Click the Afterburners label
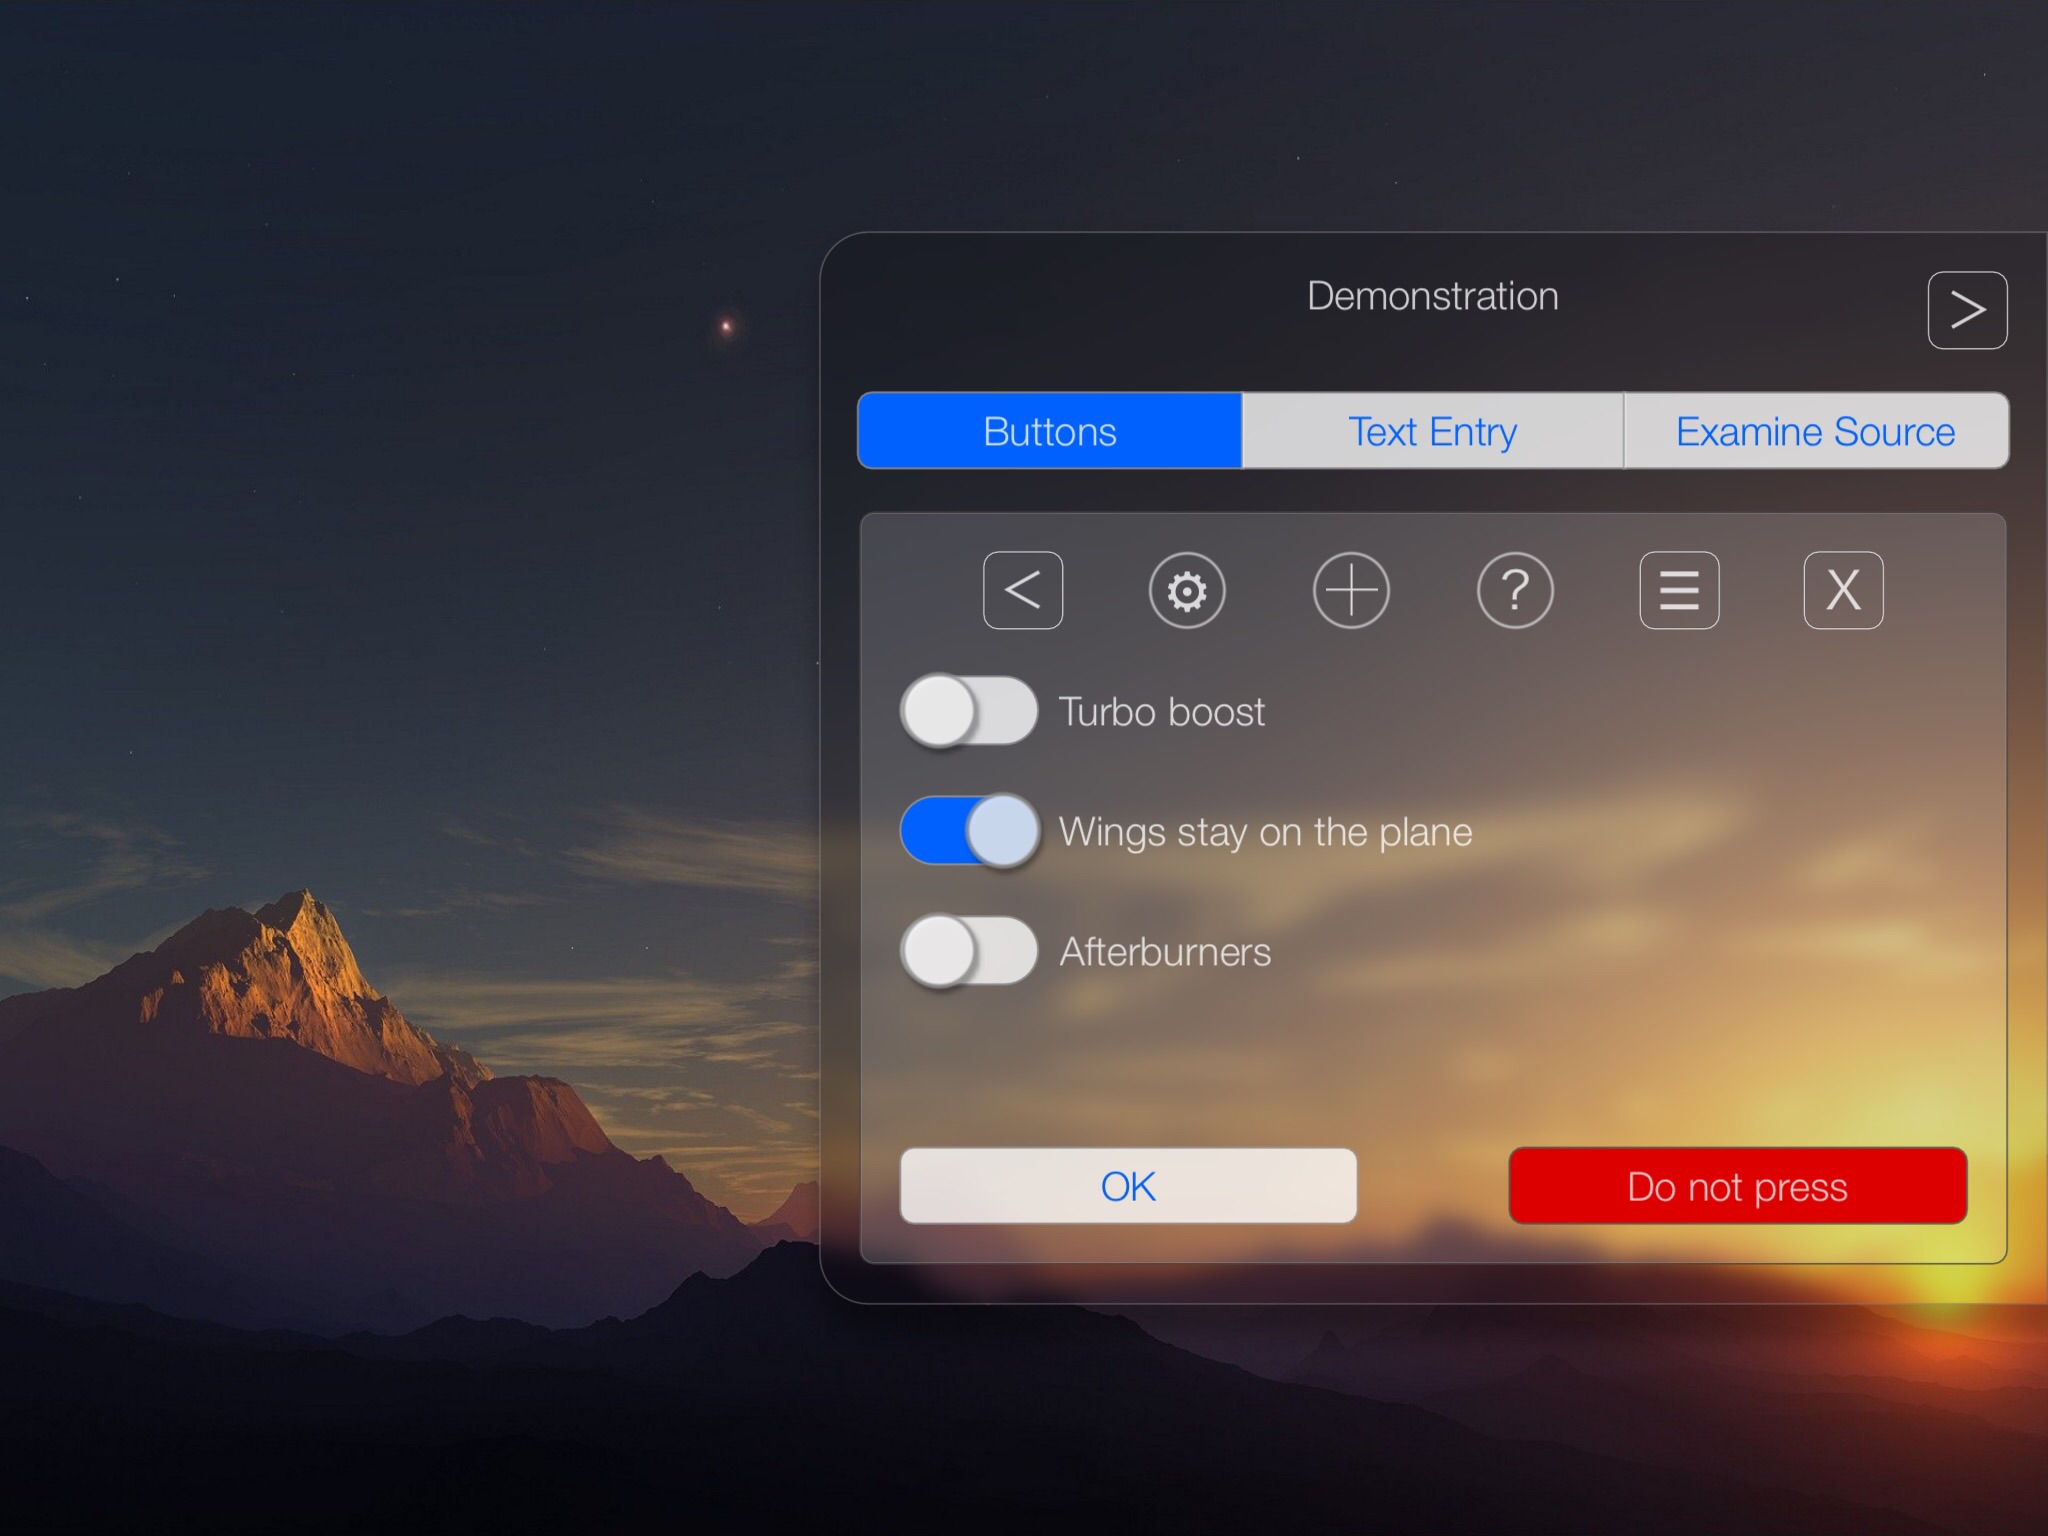2048x1536 pixels. click(x=1165, y=951)
